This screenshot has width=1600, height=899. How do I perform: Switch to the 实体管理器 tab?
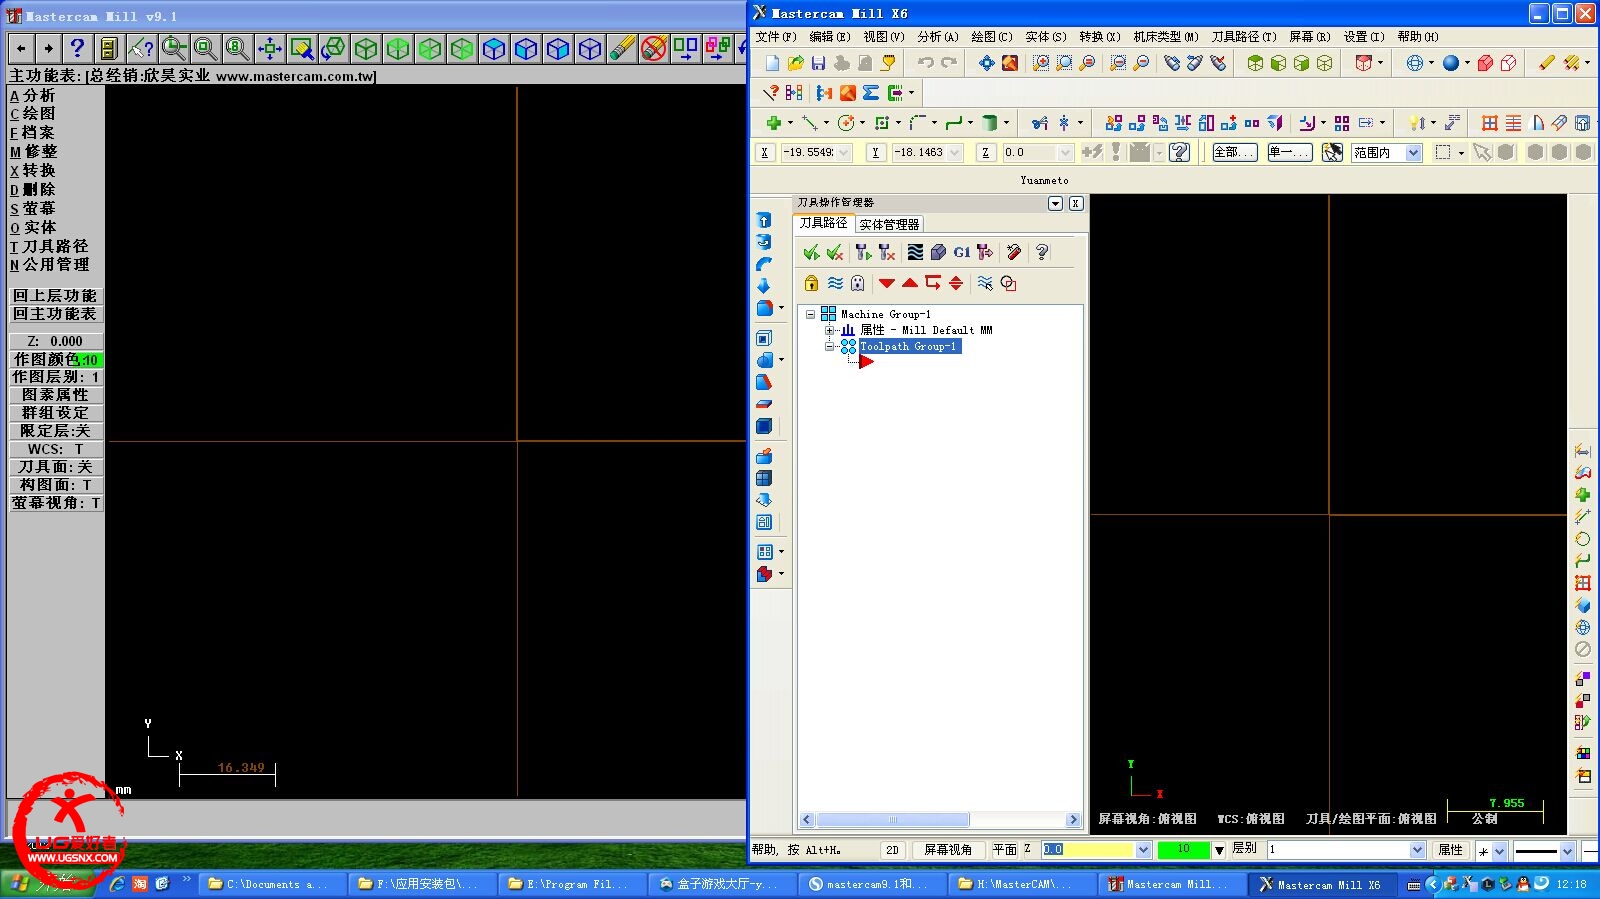coord(889,224)
